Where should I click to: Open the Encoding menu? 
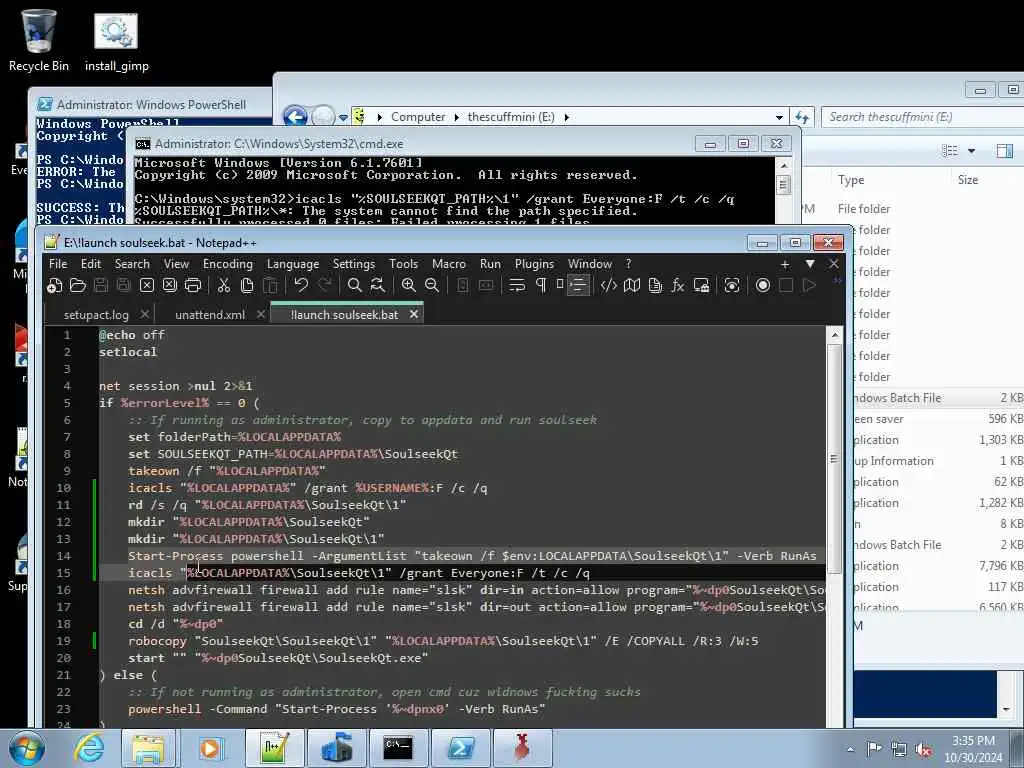coord(227,264)
